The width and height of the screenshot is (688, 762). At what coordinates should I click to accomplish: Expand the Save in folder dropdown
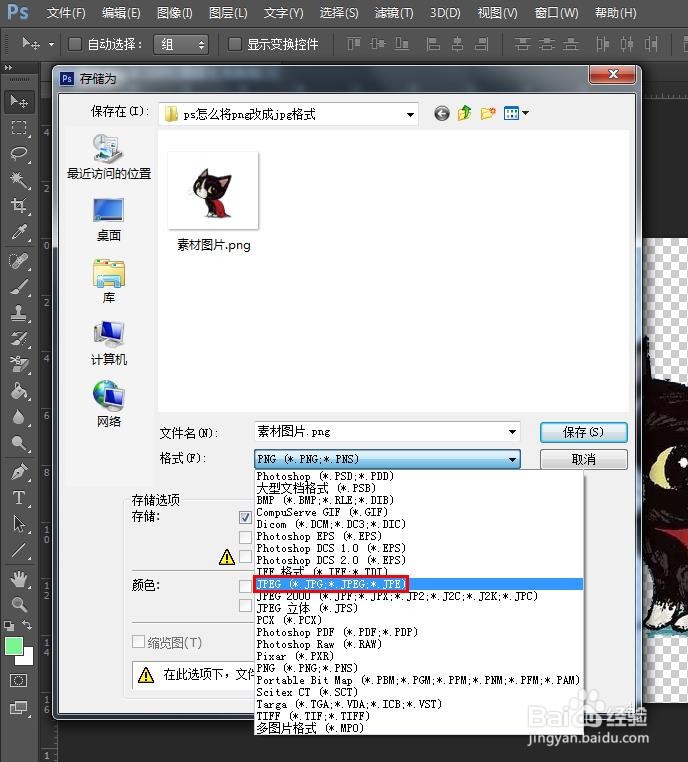click(411, 115)
